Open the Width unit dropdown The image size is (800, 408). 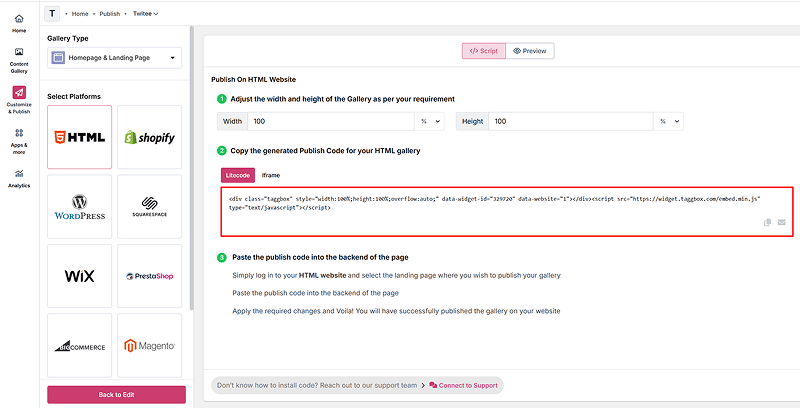point(430,121)
